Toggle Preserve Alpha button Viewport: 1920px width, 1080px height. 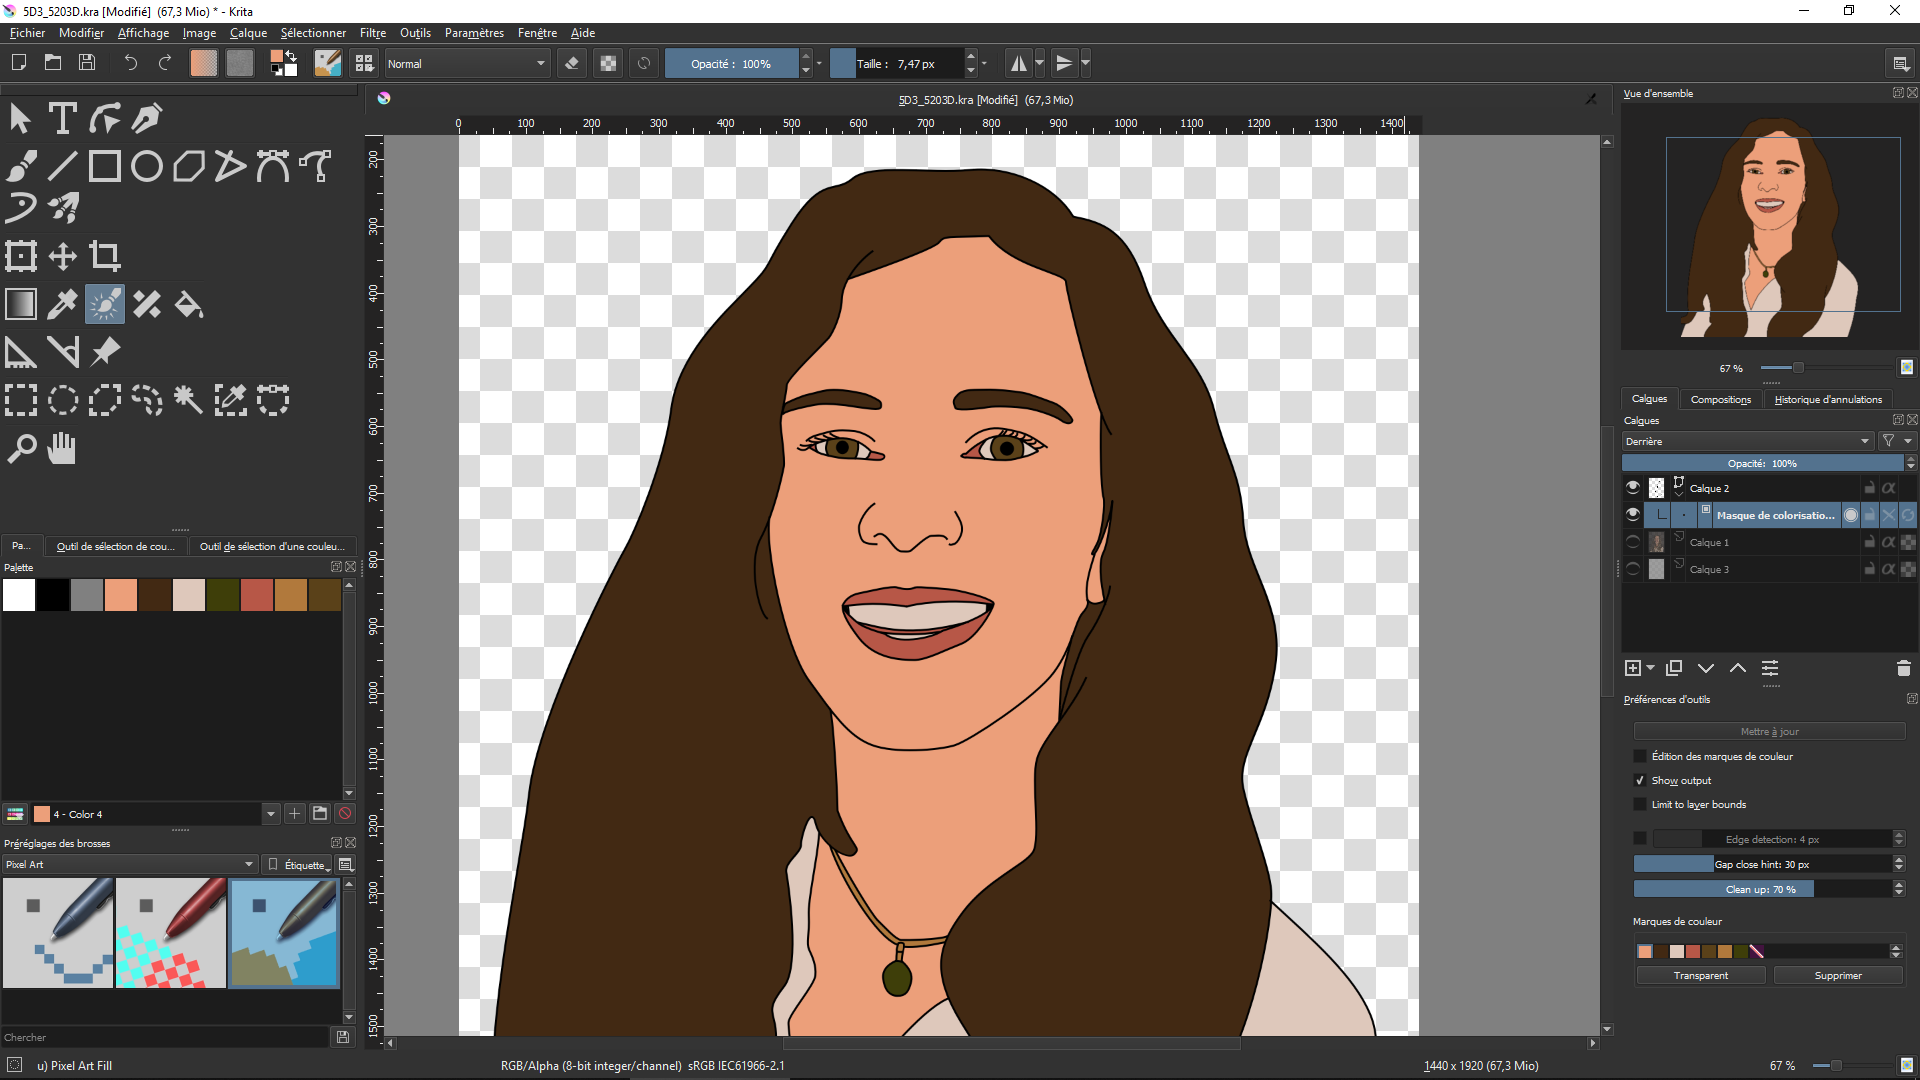(x=608, y=63)
